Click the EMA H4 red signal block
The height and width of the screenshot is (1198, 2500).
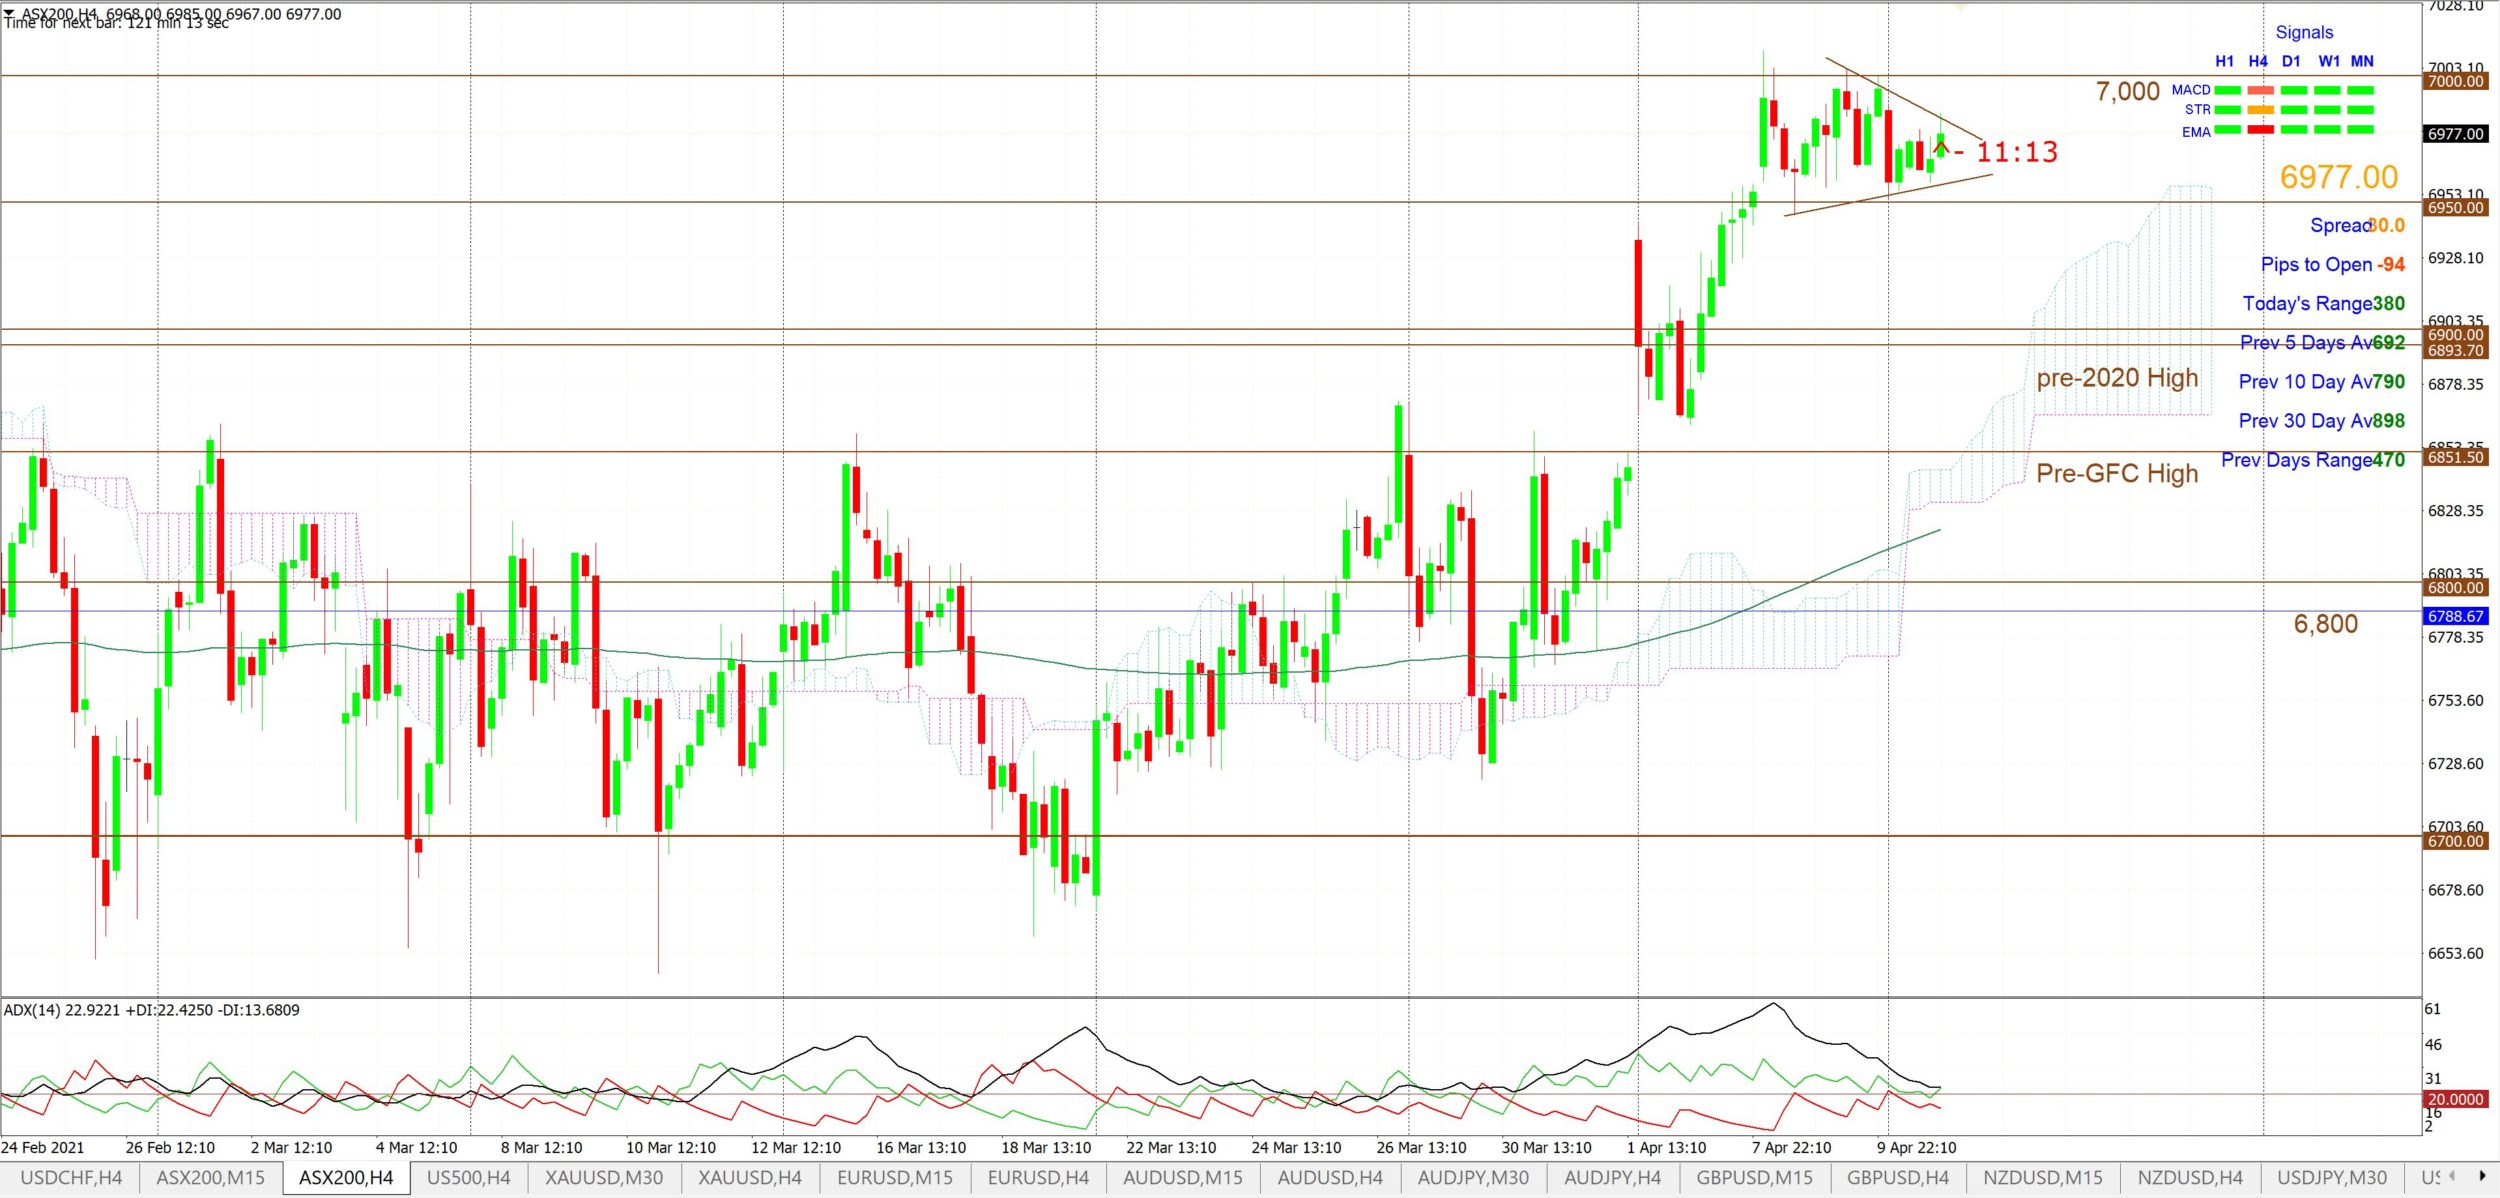tap(2260, 130)
